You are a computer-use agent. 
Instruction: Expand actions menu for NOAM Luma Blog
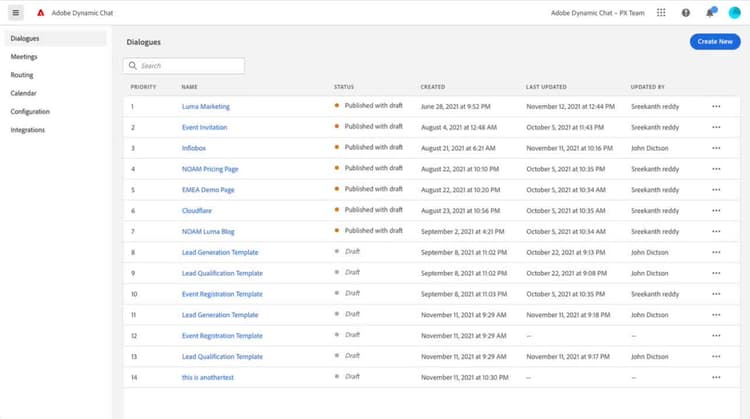click(x=716, y=231)
